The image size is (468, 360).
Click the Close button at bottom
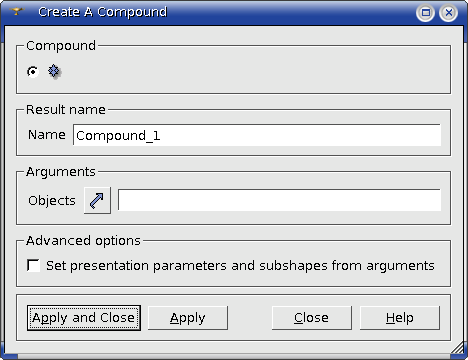[312, 318]
